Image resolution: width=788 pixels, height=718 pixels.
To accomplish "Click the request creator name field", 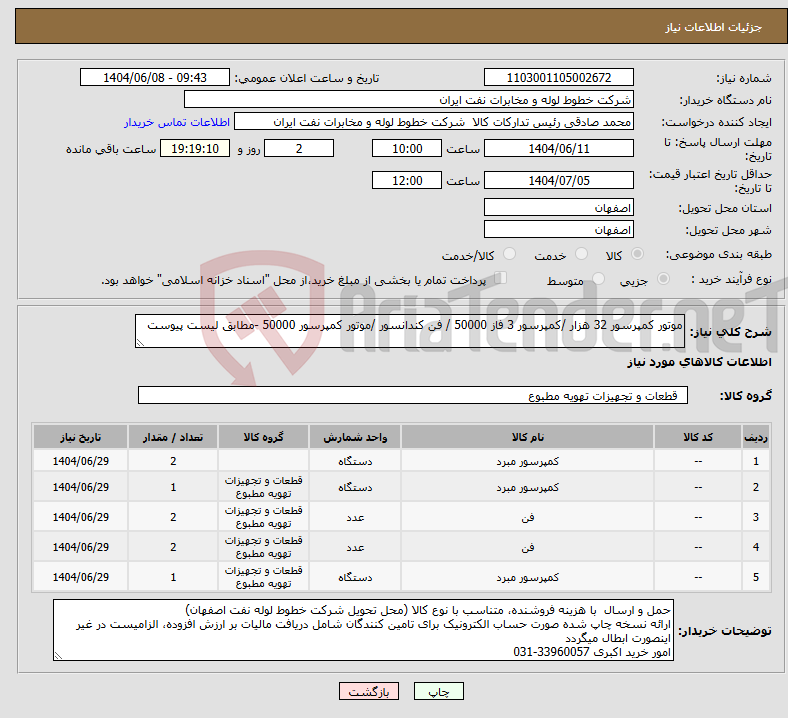I will click(434, 122).
